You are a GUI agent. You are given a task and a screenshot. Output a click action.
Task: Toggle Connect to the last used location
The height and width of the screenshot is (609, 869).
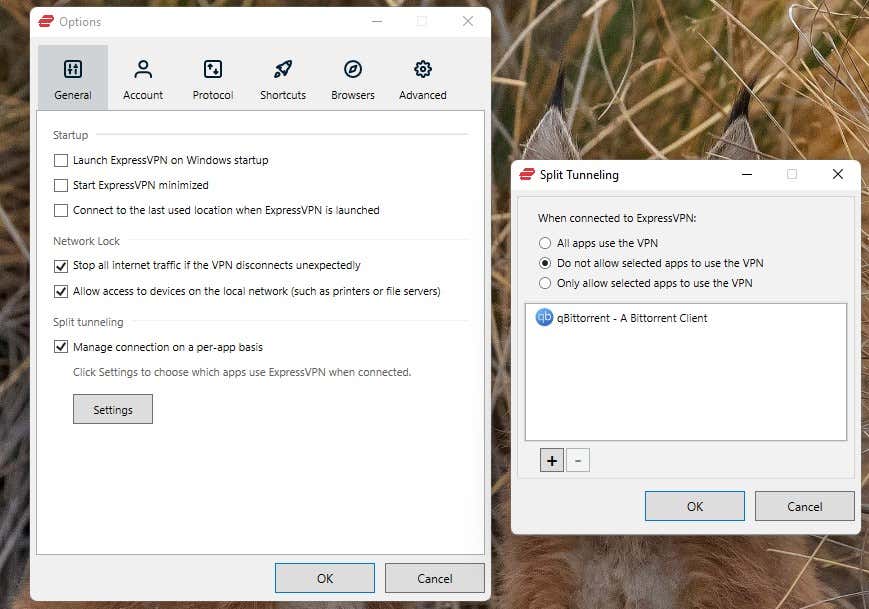pos(61,211)
